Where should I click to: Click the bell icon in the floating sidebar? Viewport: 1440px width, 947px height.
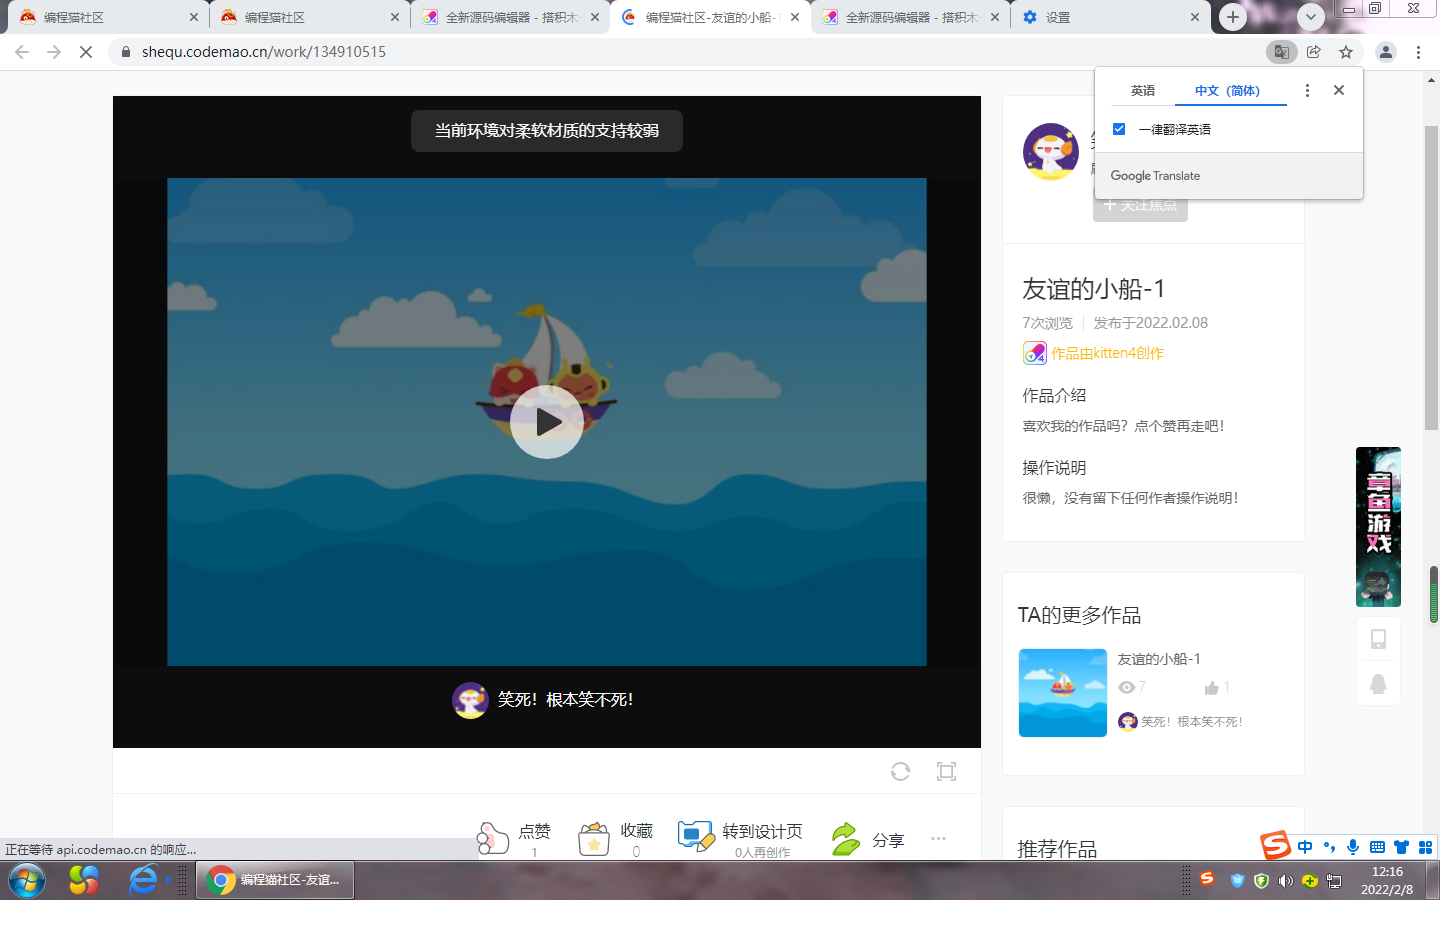(x=1378, y=684)
